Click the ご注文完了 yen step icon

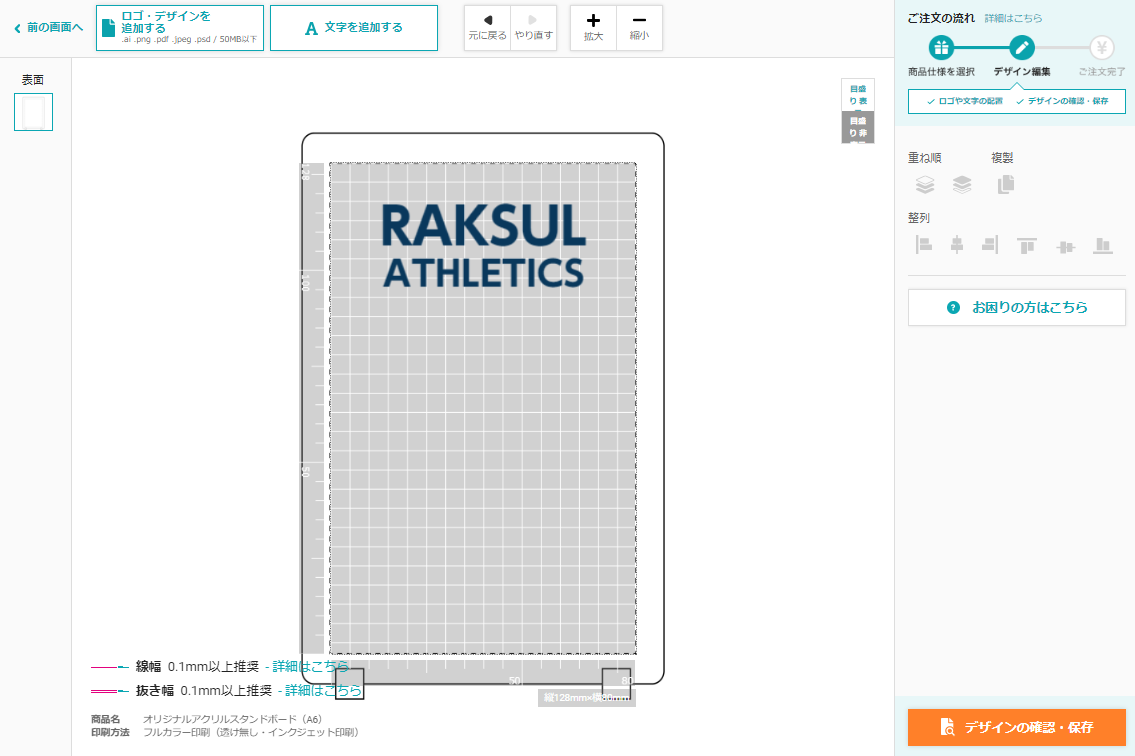[x=1102, y=48]
